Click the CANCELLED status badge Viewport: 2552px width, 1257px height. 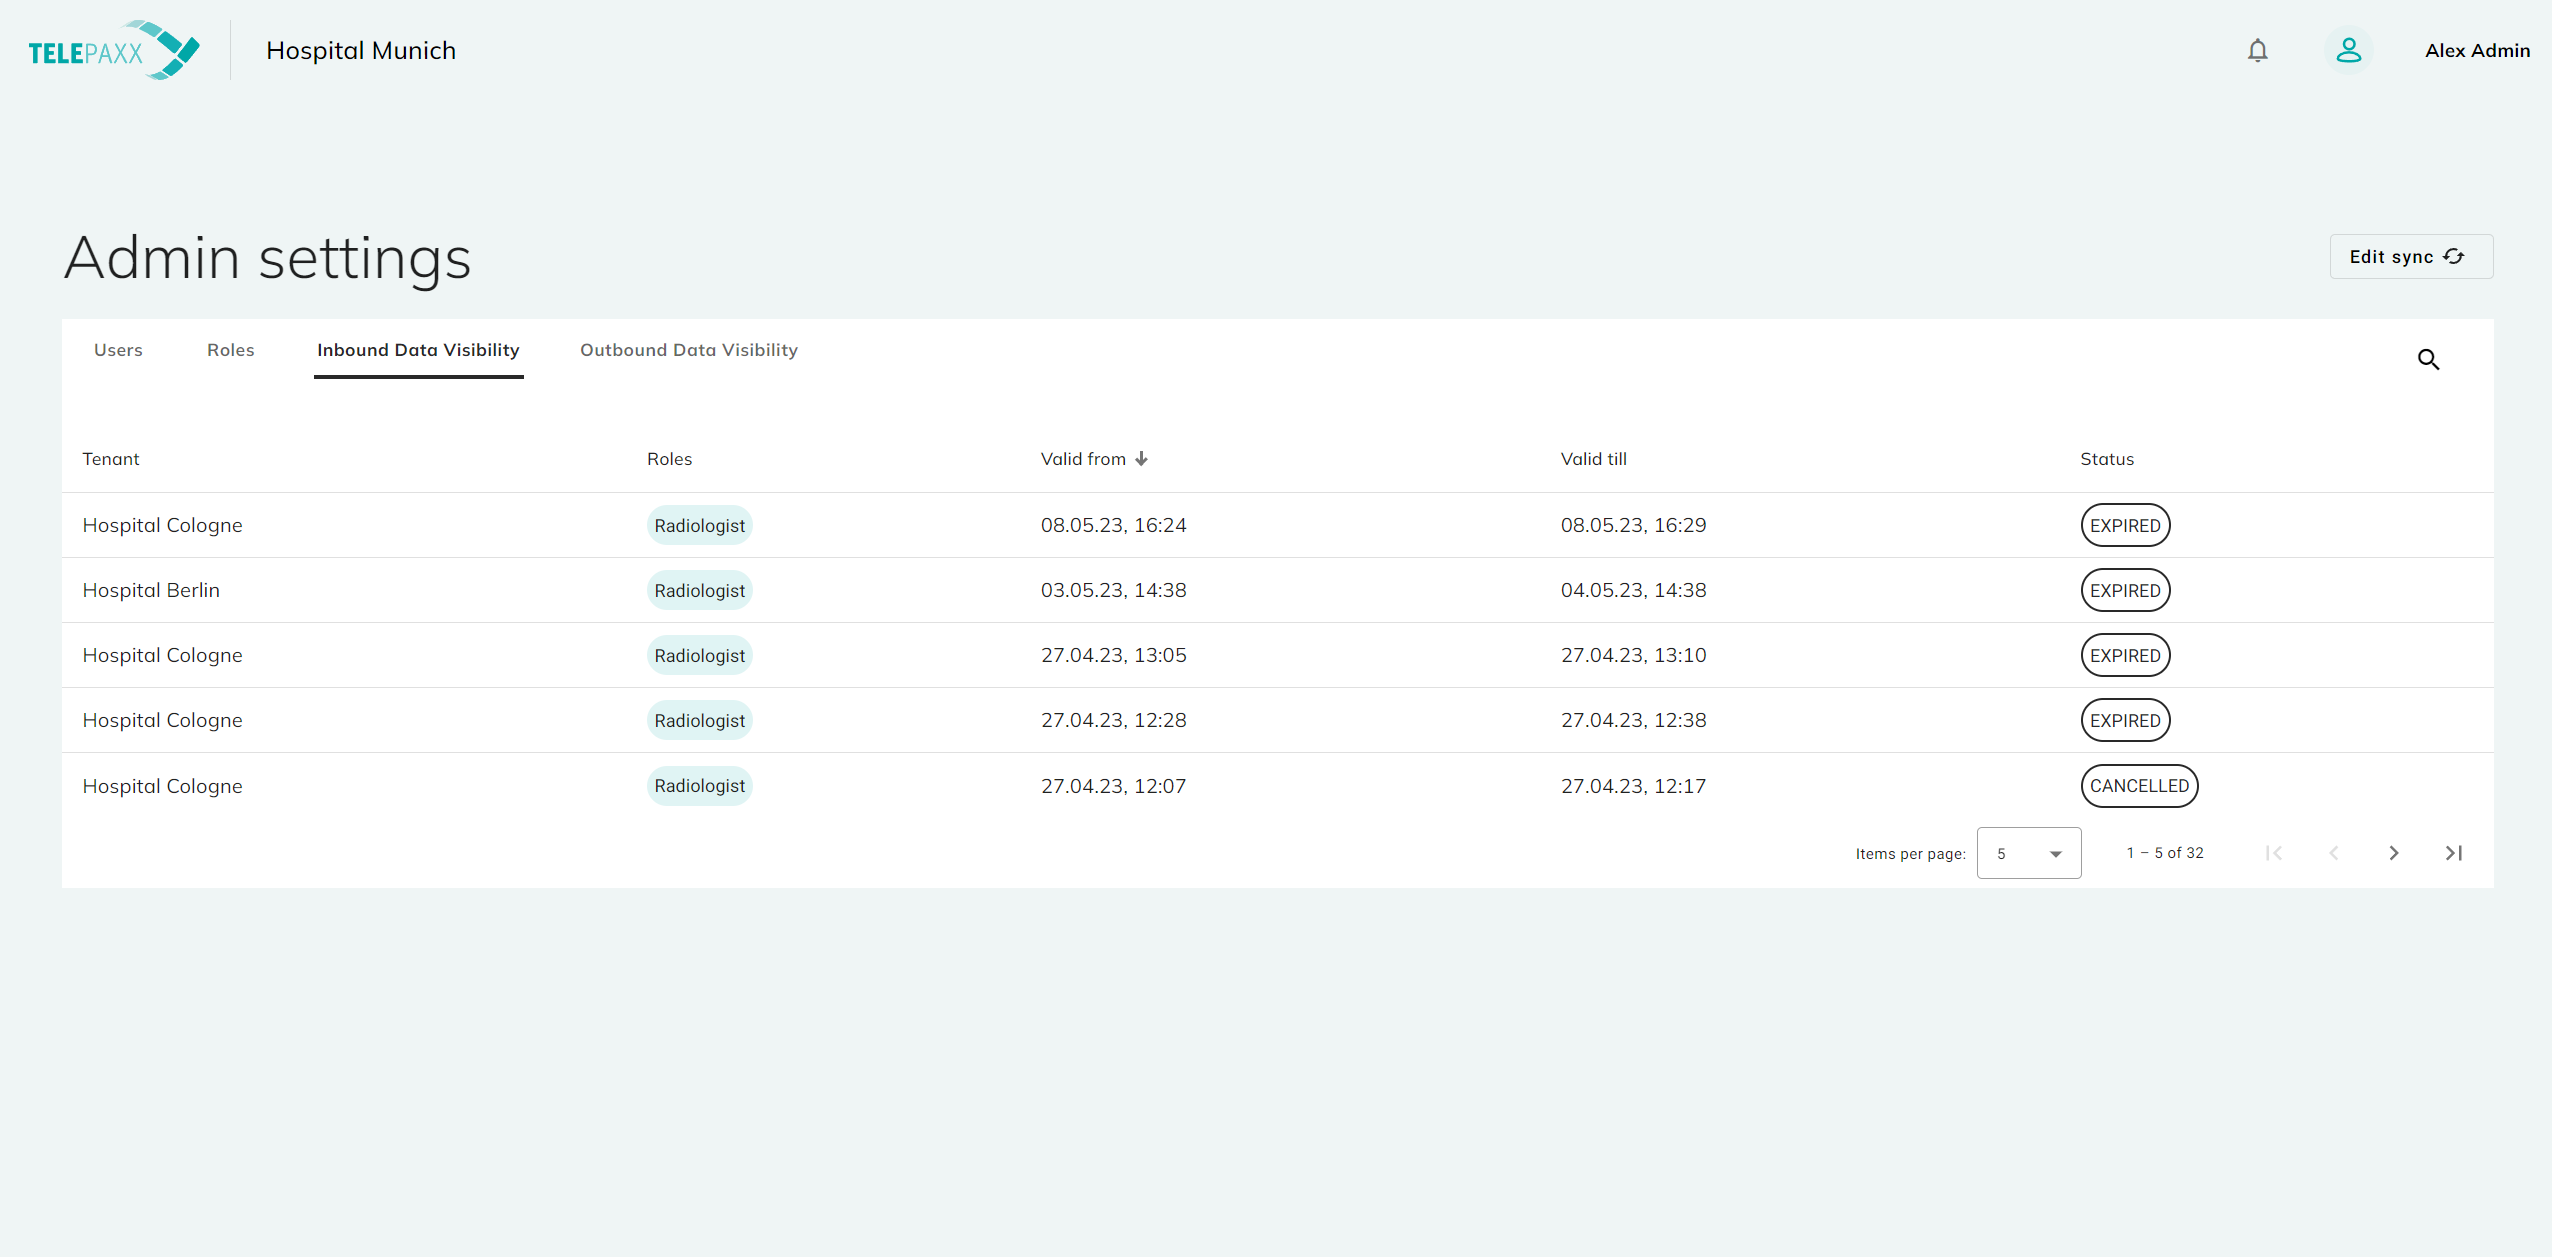[2139, 786]
